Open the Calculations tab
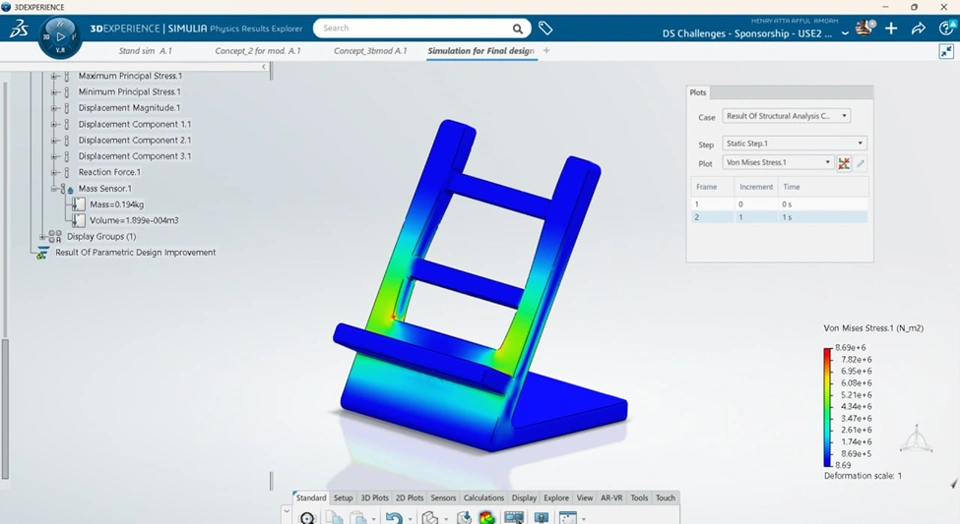 tap(484, 498)
